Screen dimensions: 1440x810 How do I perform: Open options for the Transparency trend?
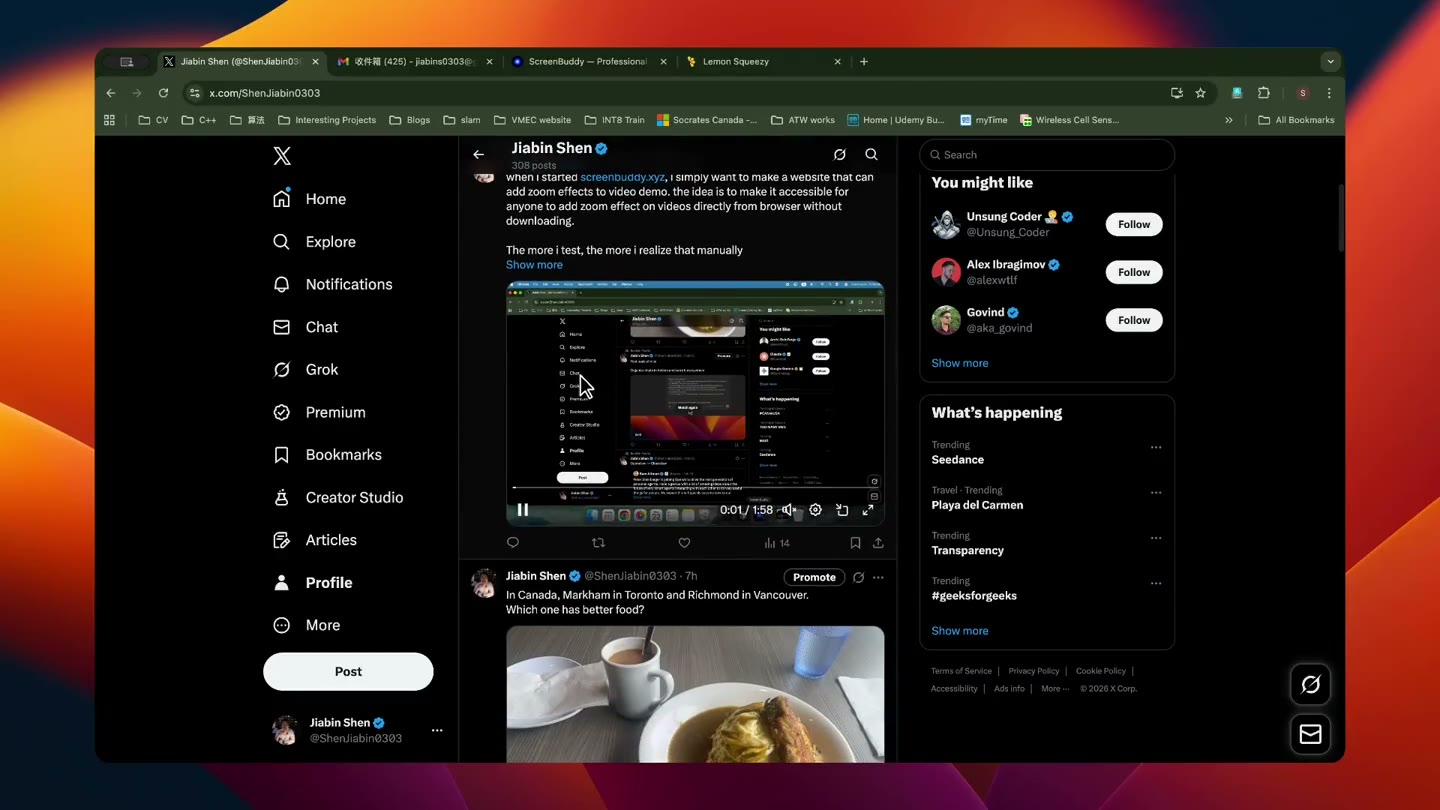(x=1156, y=538)
